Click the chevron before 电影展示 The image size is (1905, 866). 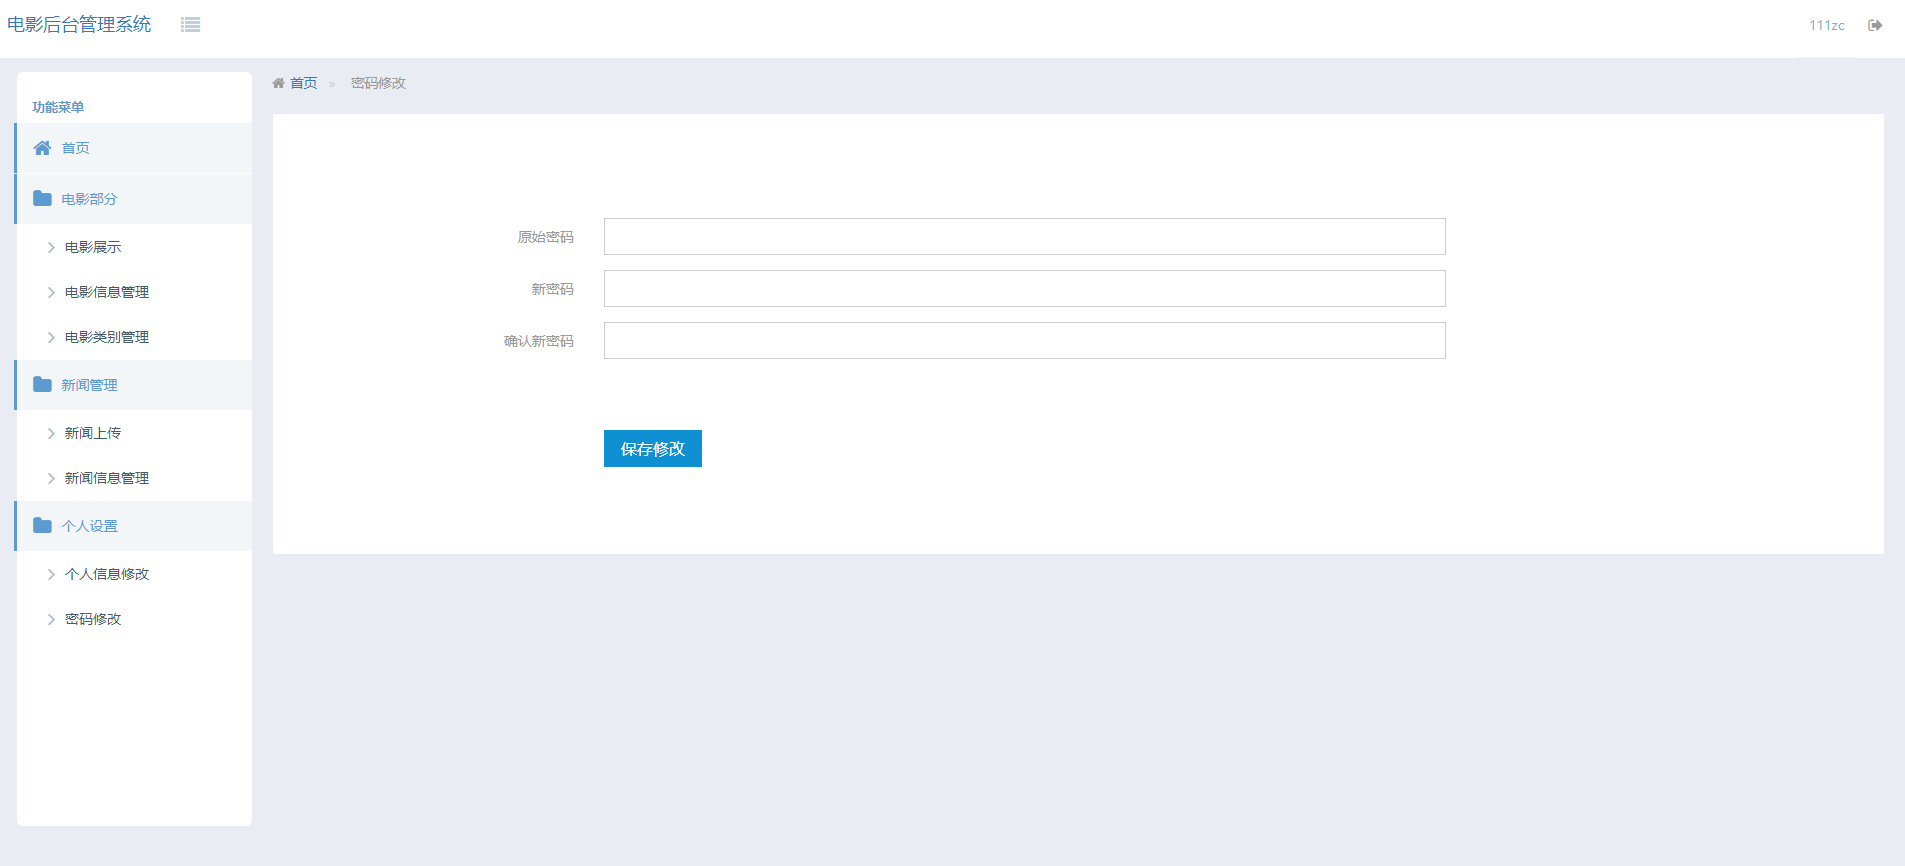click(x=51, y=247)
